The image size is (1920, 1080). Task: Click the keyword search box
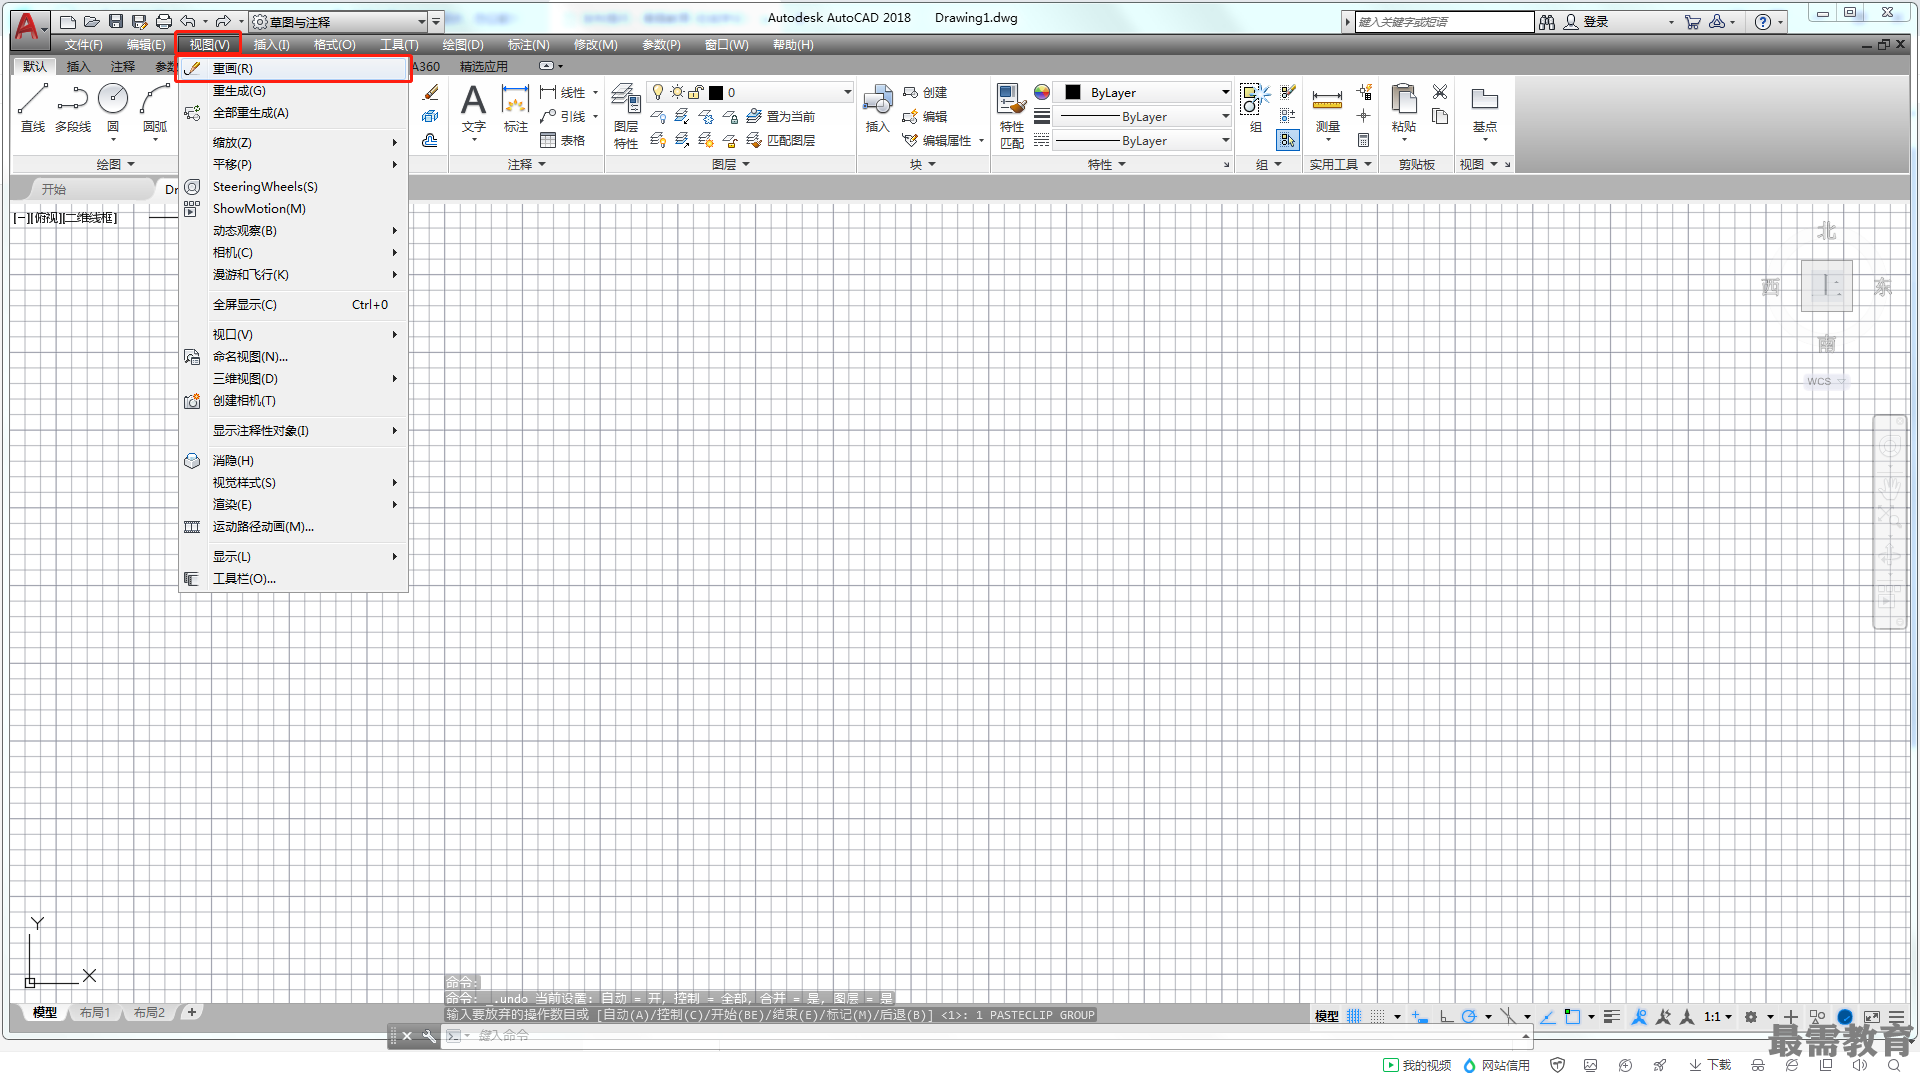point(1444,22)
